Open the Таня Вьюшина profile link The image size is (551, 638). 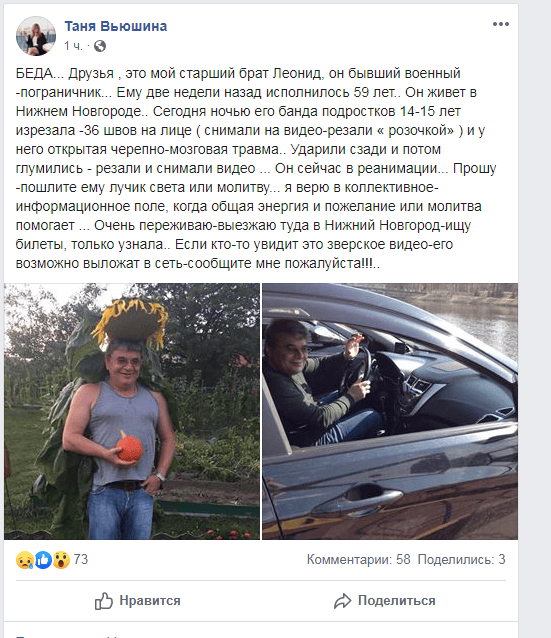(x=116, y=26)
